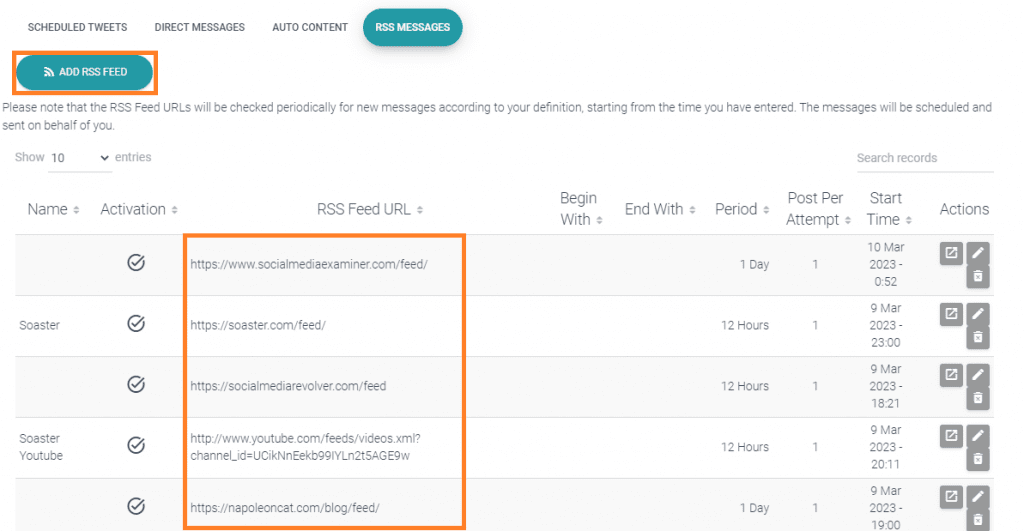1024x531 pixels.
Task: Delete the napoleoncat blog feed entry
Action: point(978,520)
